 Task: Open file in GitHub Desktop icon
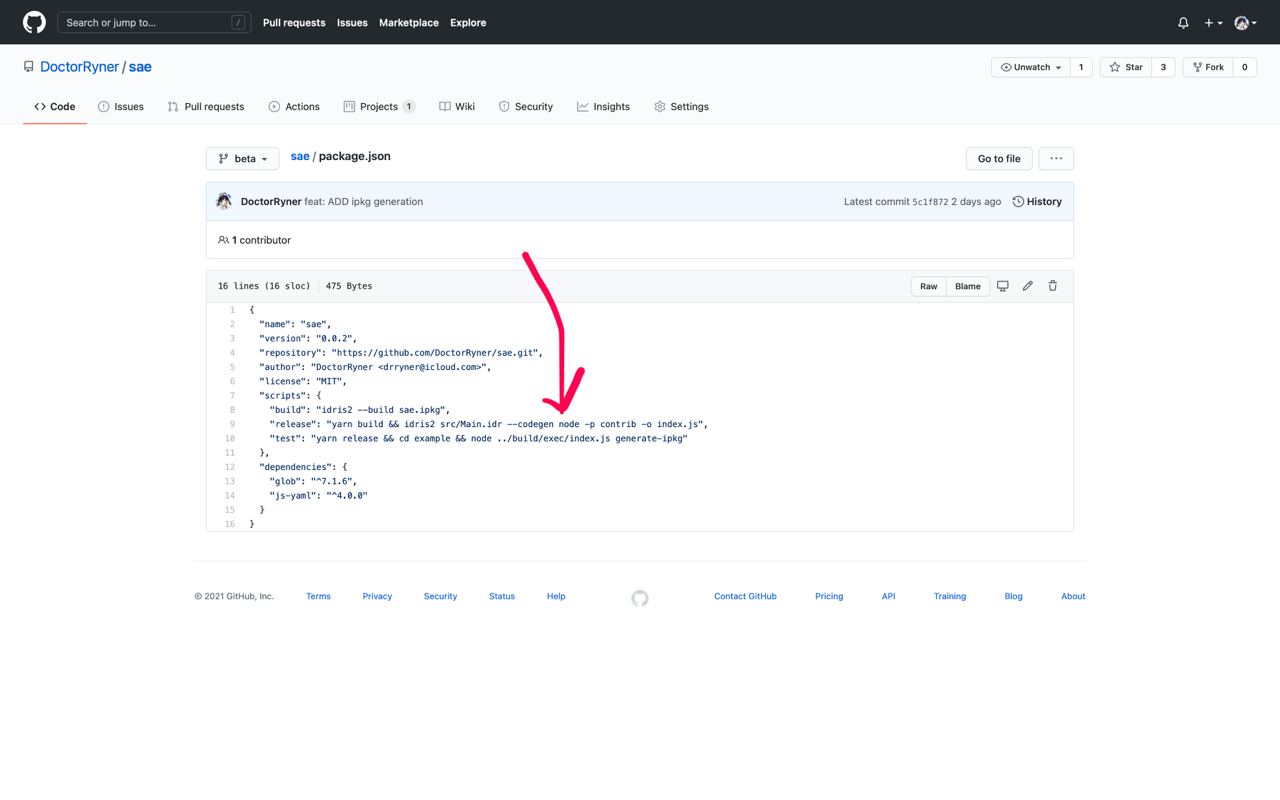point(1003,286)
